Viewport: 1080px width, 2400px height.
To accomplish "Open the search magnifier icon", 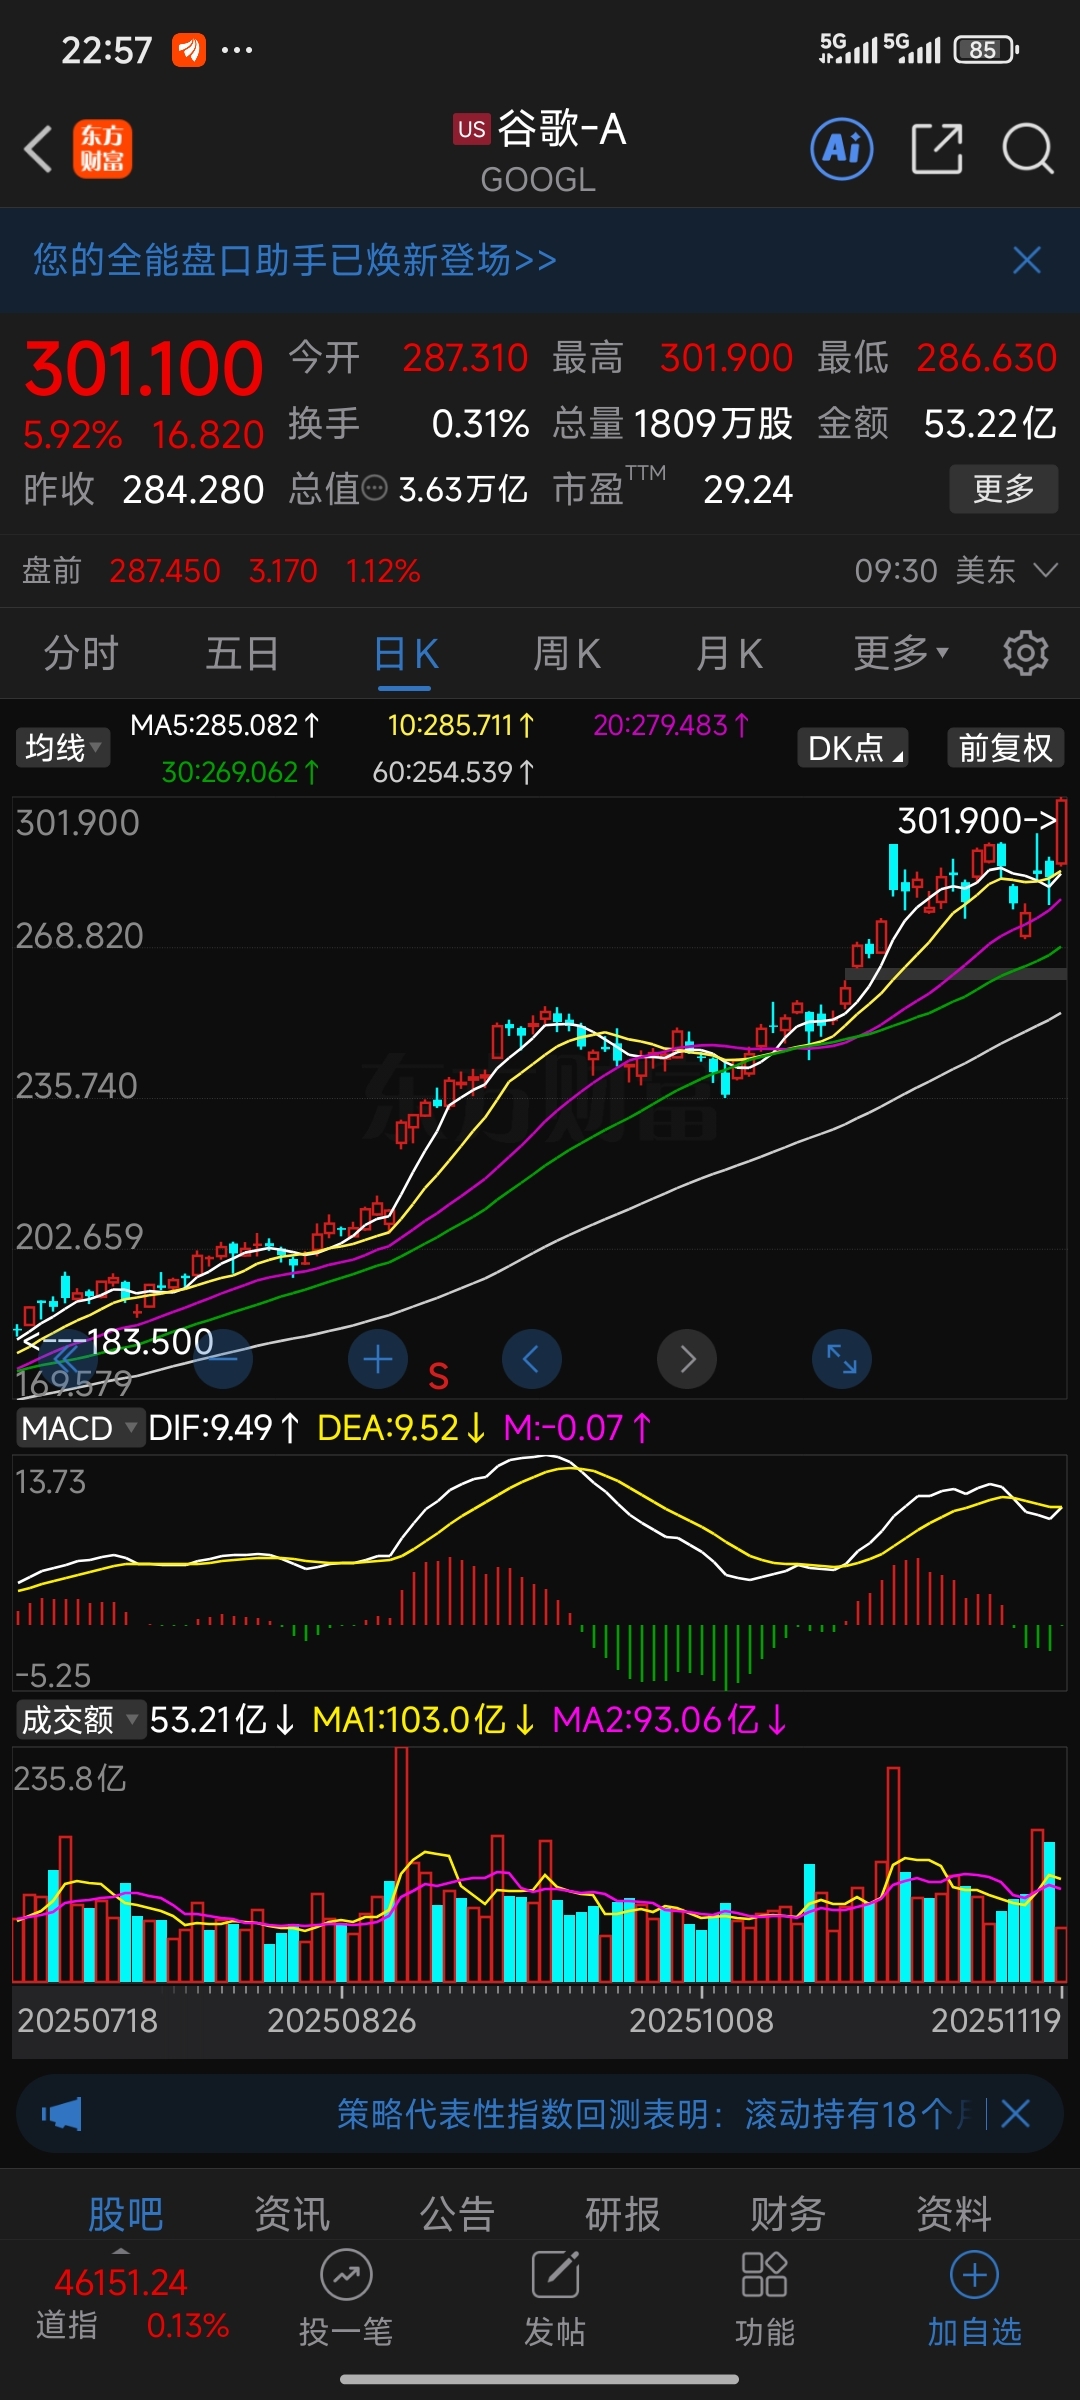I will pos(1027,150).
